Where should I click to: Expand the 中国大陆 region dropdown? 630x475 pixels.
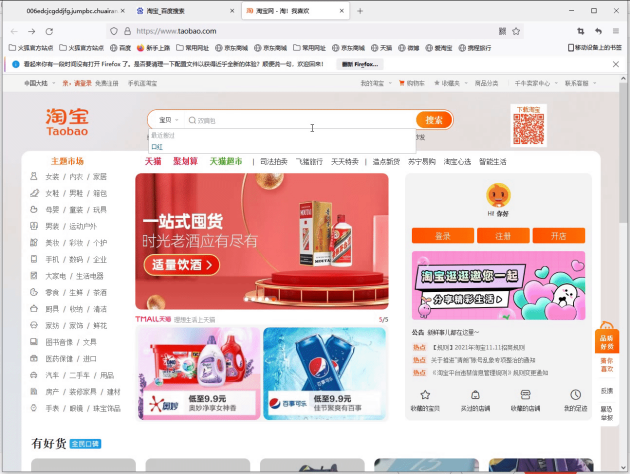39,83
